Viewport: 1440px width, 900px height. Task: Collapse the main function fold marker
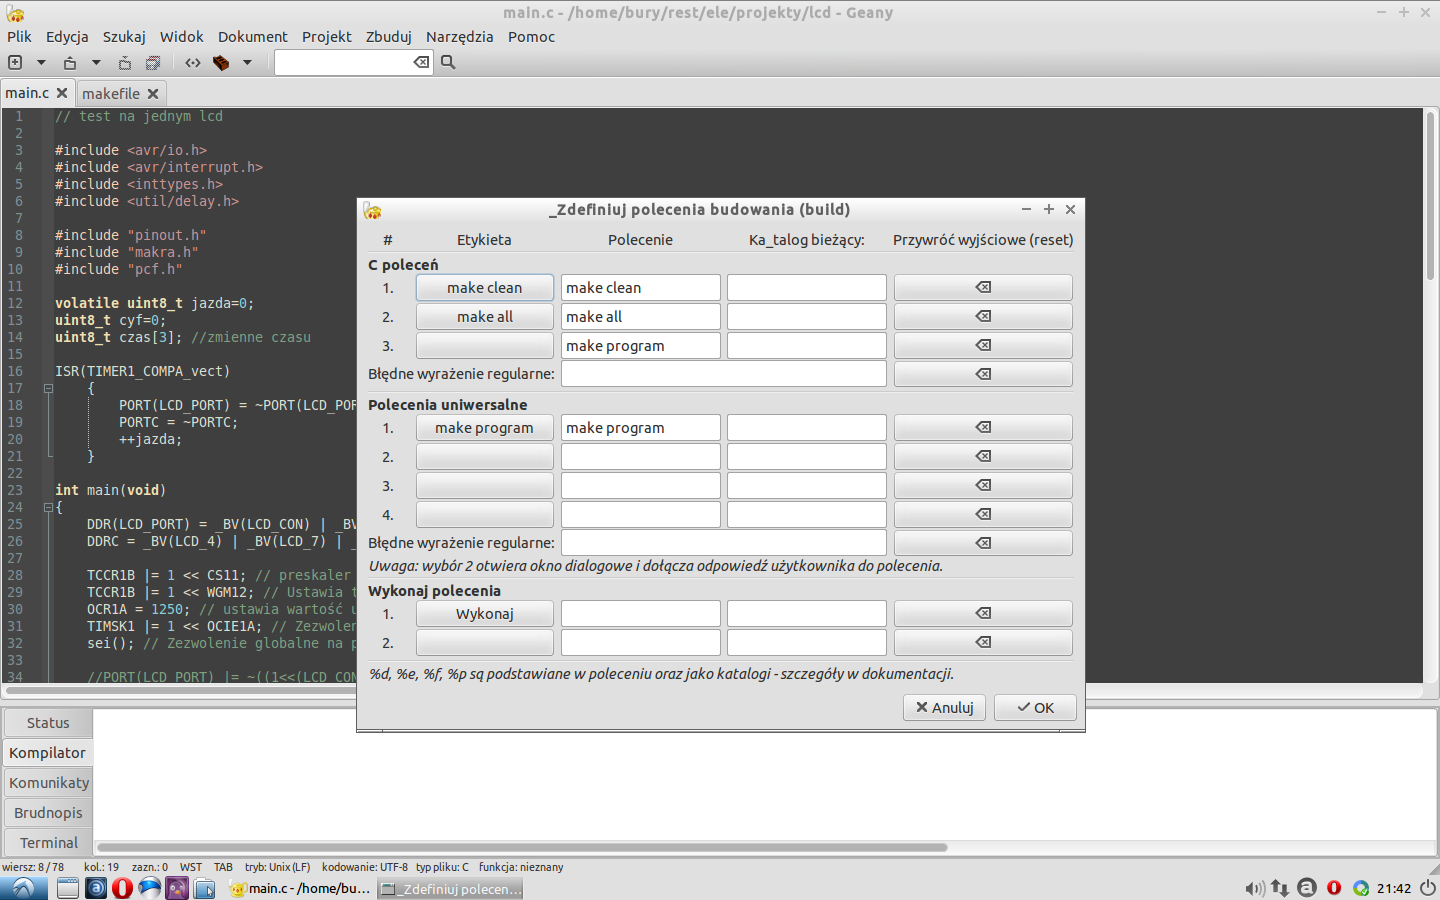click(48, 507)
